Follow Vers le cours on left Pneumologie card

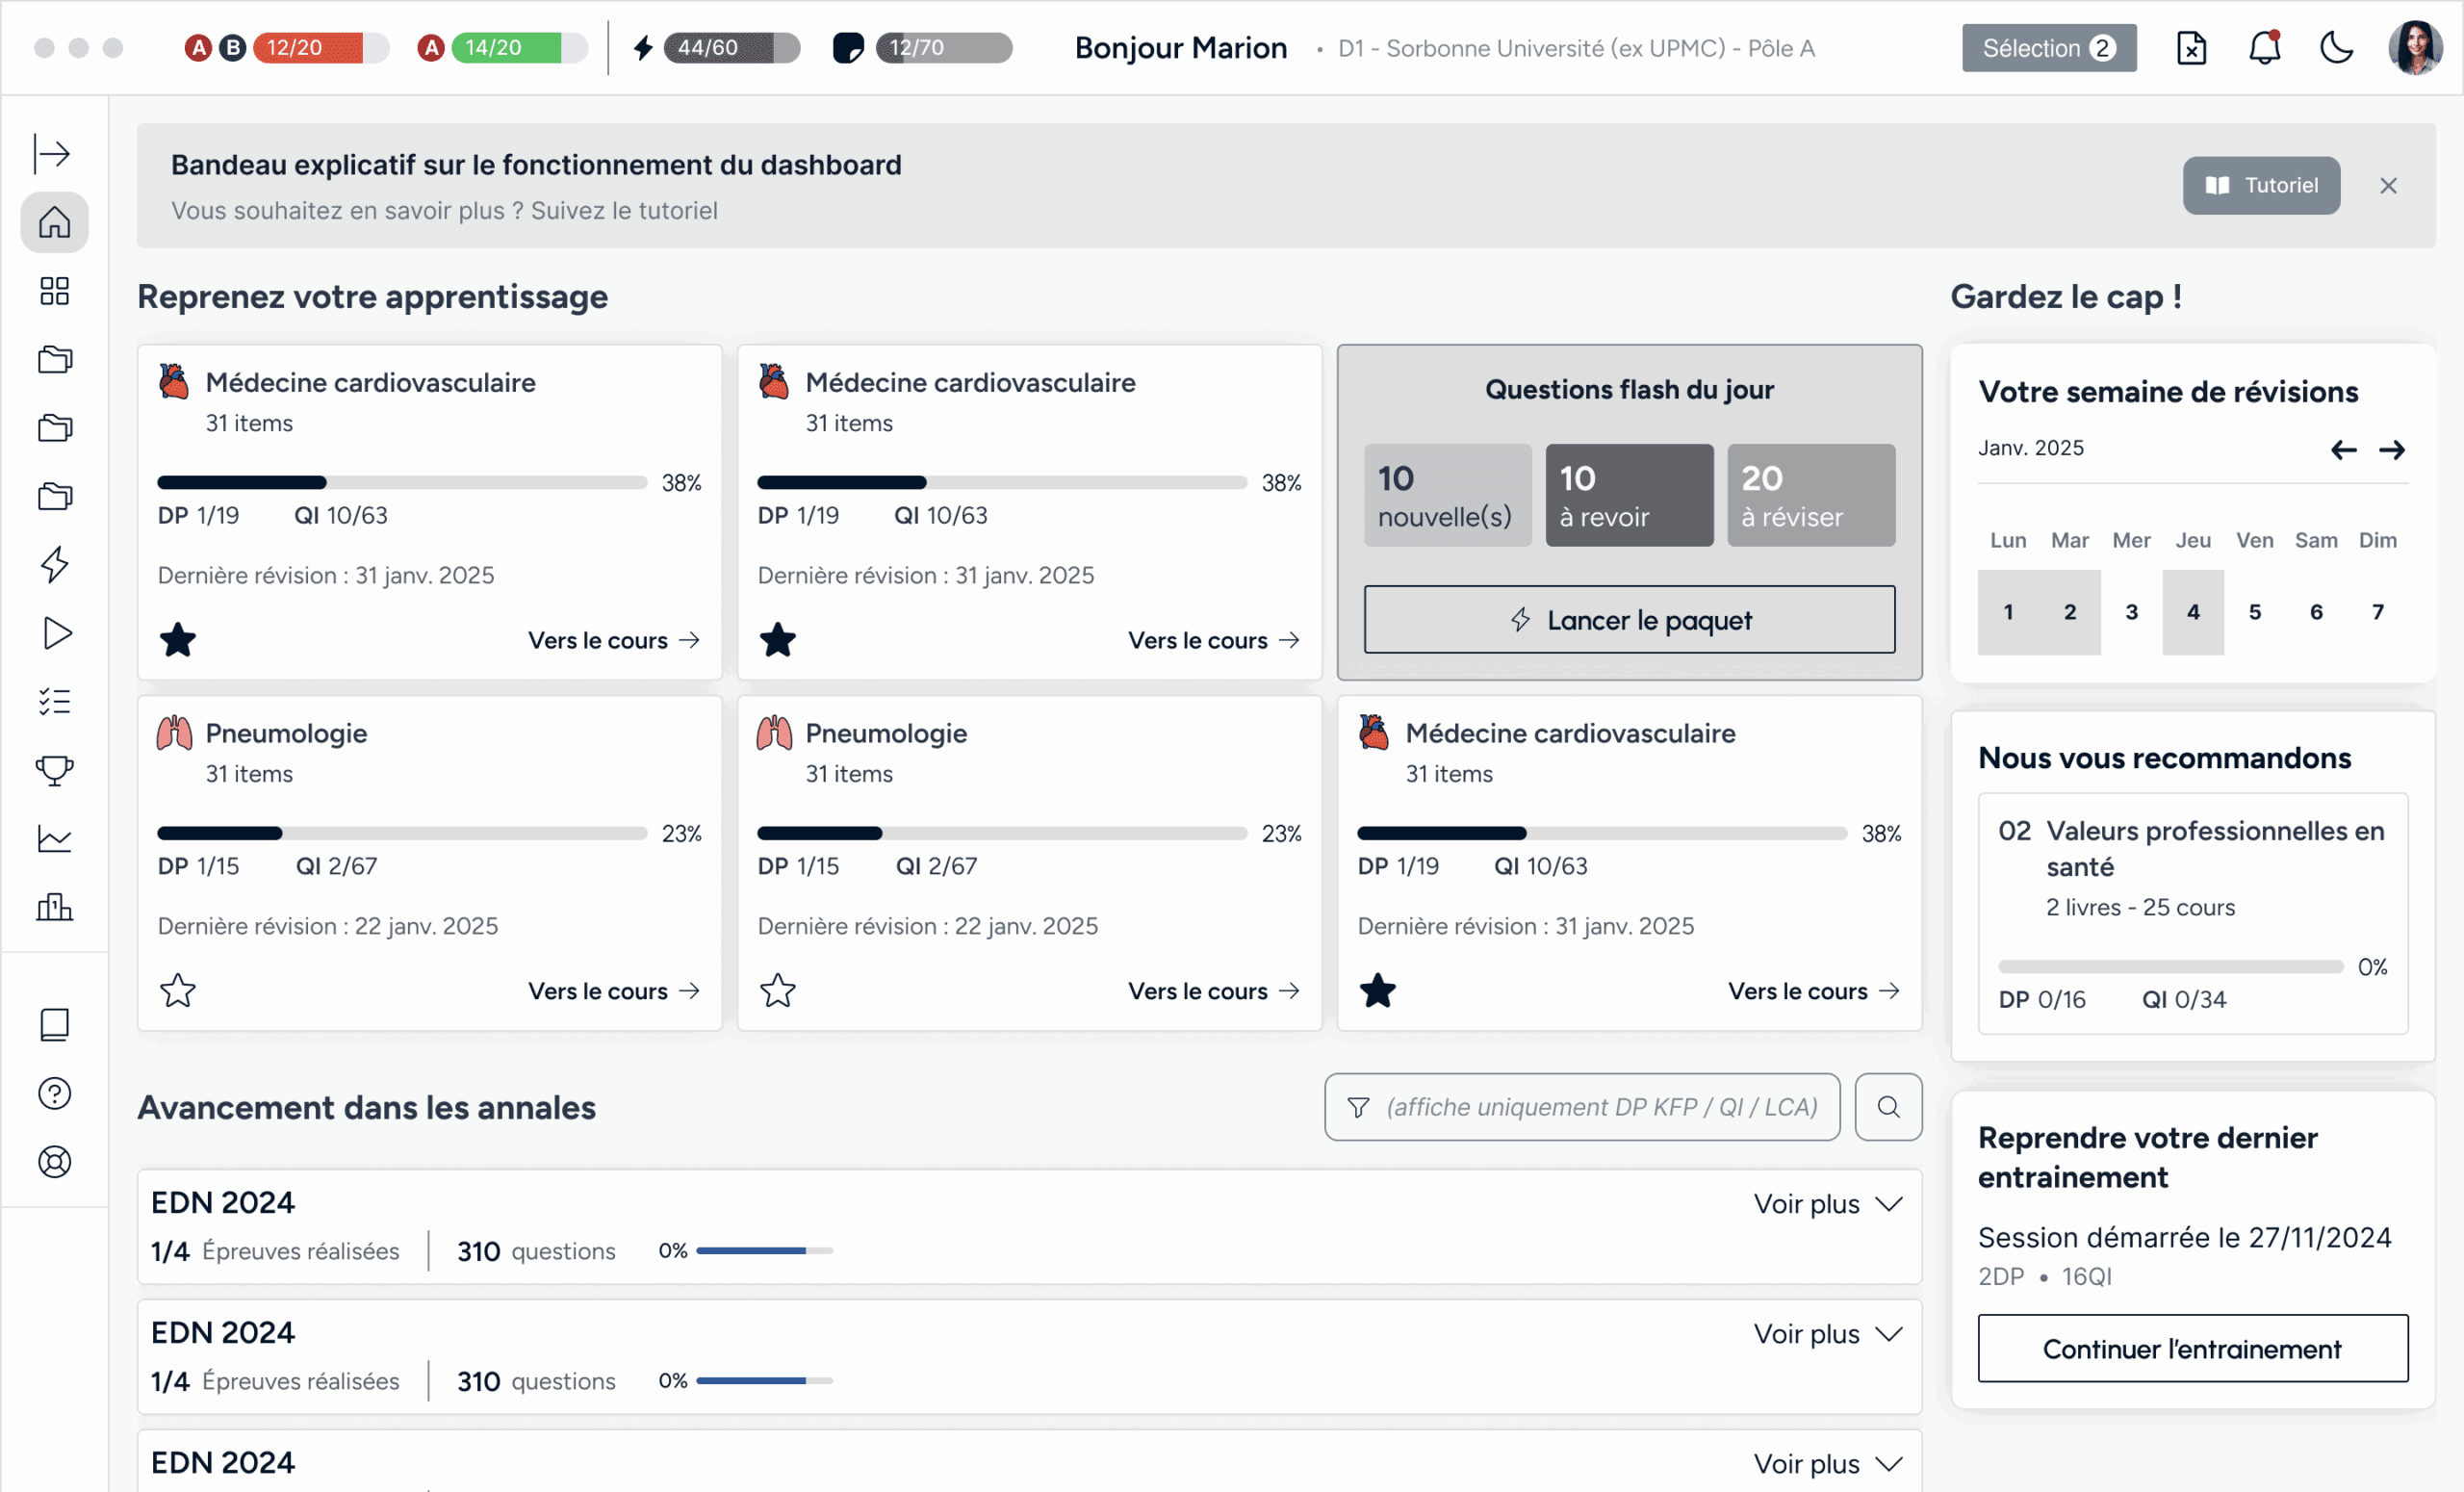click(614, 991)
